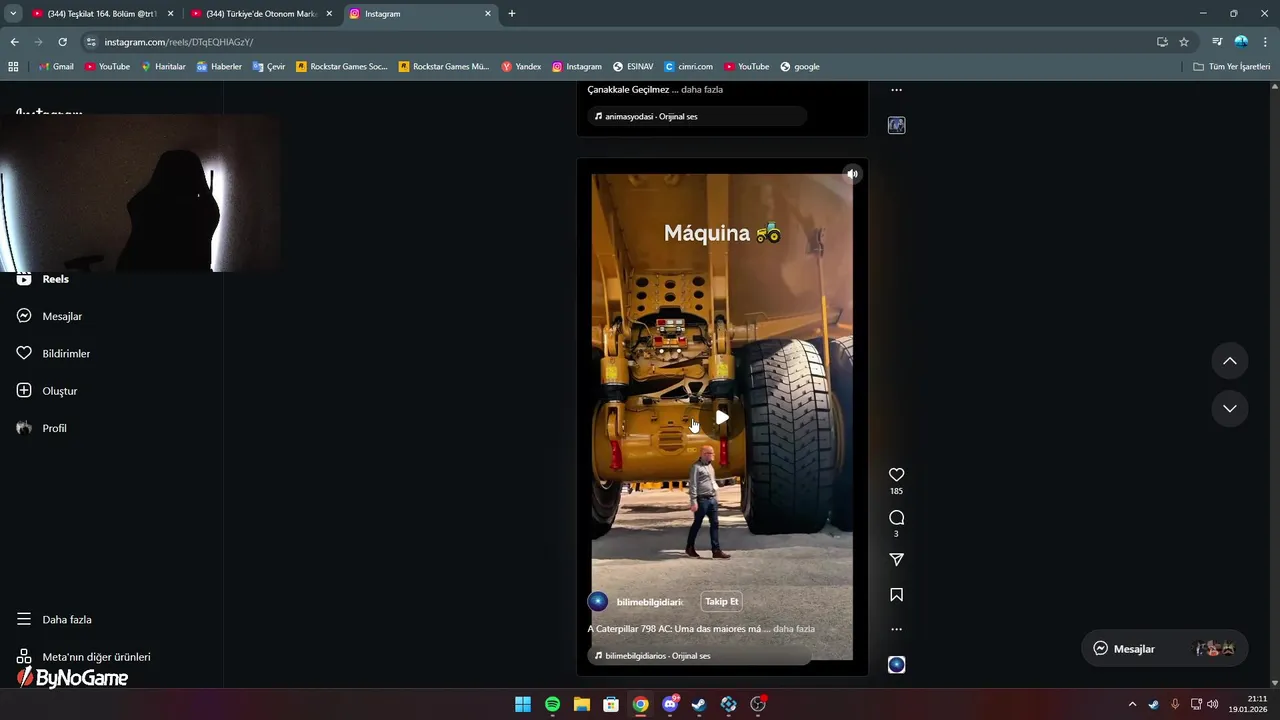Viewport: 1280px width, 720px height.
Task: Open more options dots for Máquina reel
Action: point(896,629)
